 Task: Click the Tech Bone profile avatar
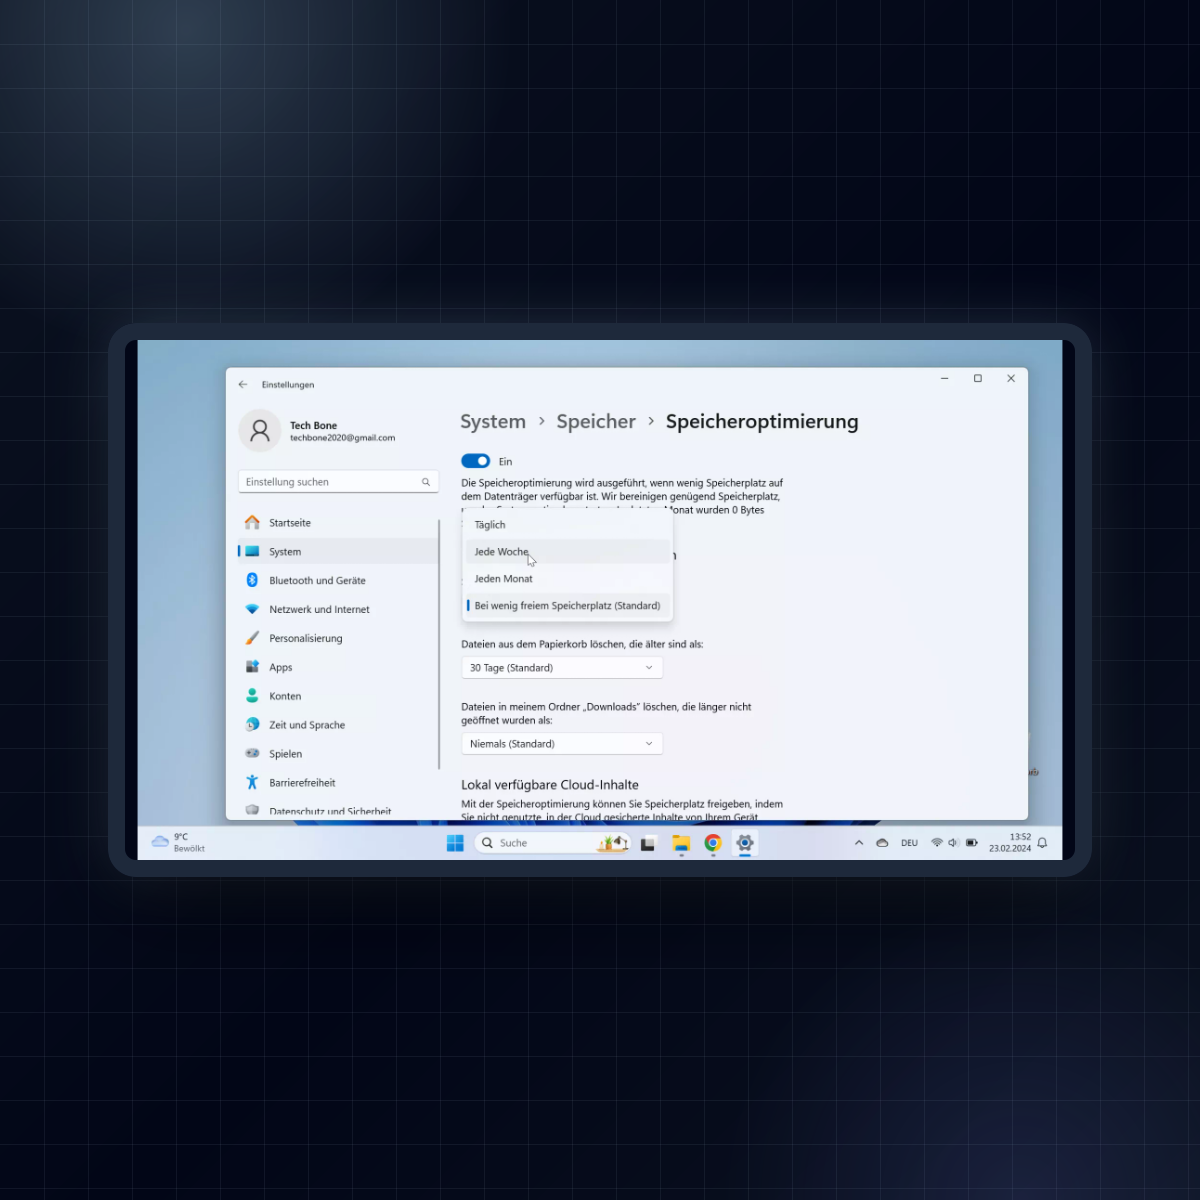tap(260, 431)
